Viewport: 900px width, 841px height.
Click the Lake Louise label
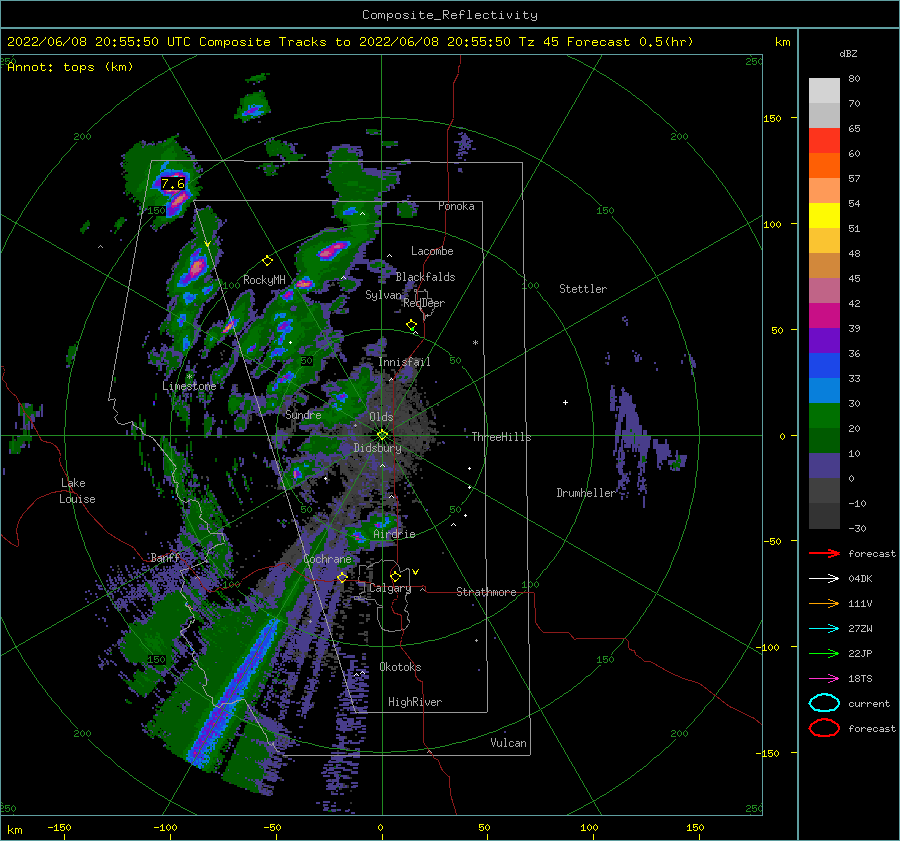click(77, 491)
